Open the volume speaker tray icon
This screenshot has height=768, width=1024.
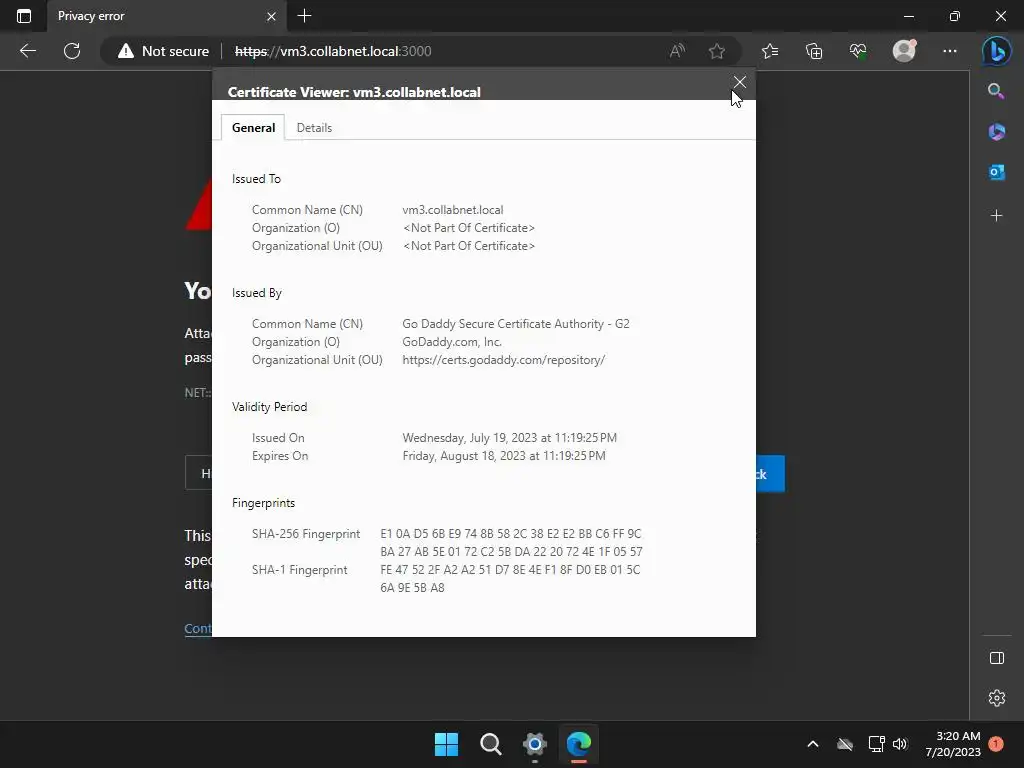[900, 744]
